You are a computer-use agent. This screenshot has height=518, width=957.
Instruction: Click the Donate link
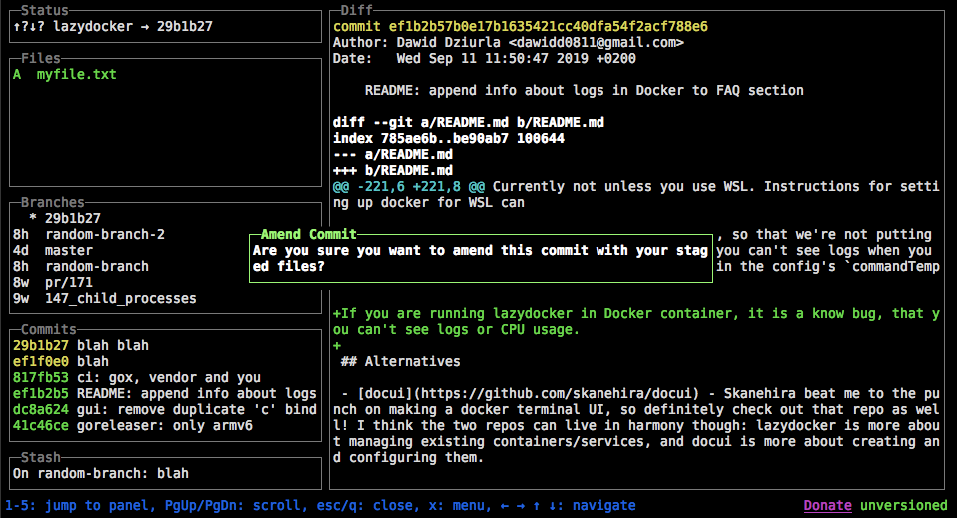tap(828, 505)
